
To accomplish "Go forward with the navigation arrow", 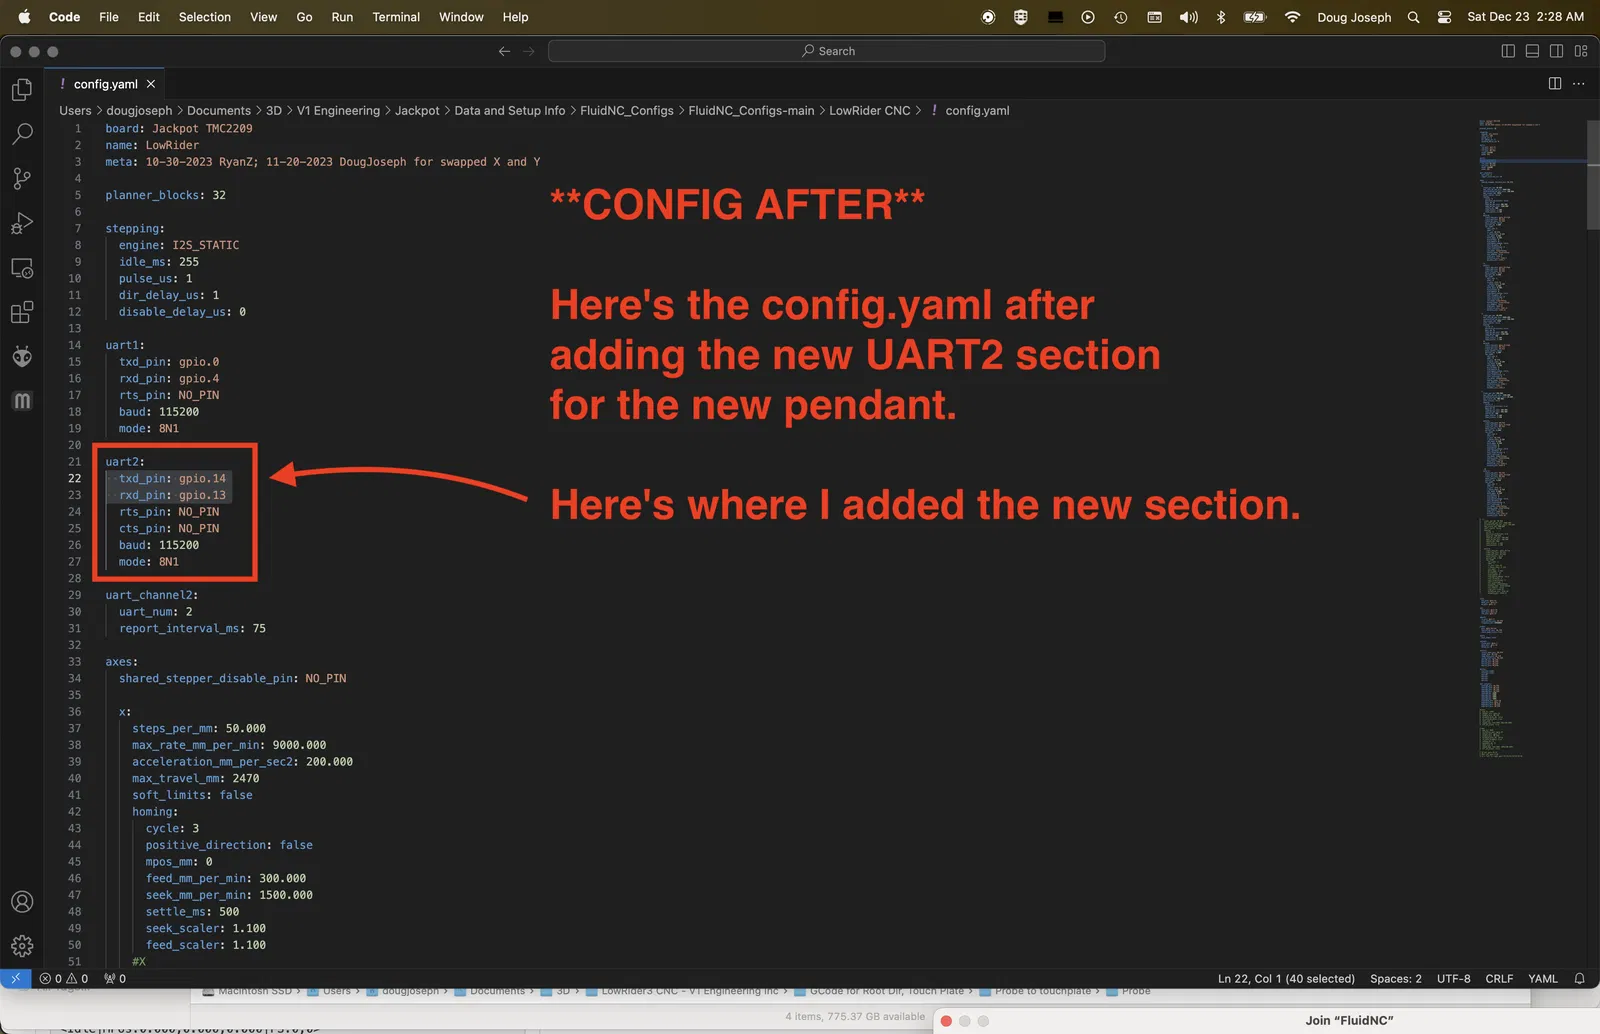I will (x=529, y=51).
